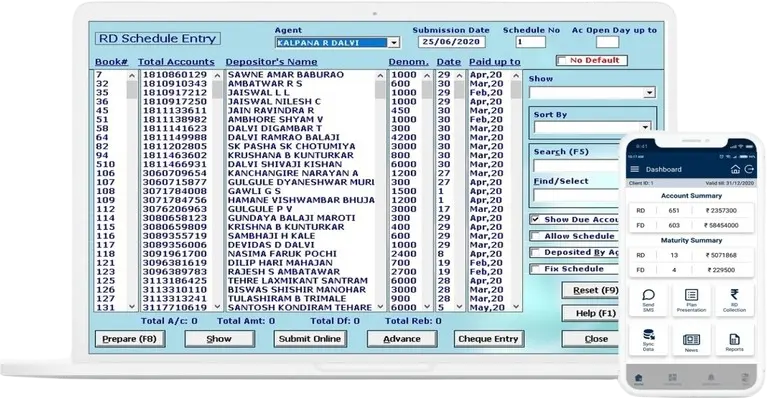This screenshot has height=398, width=768.
Task: Open RD Collection rupee tile on phone
Action: pos(734,300)
